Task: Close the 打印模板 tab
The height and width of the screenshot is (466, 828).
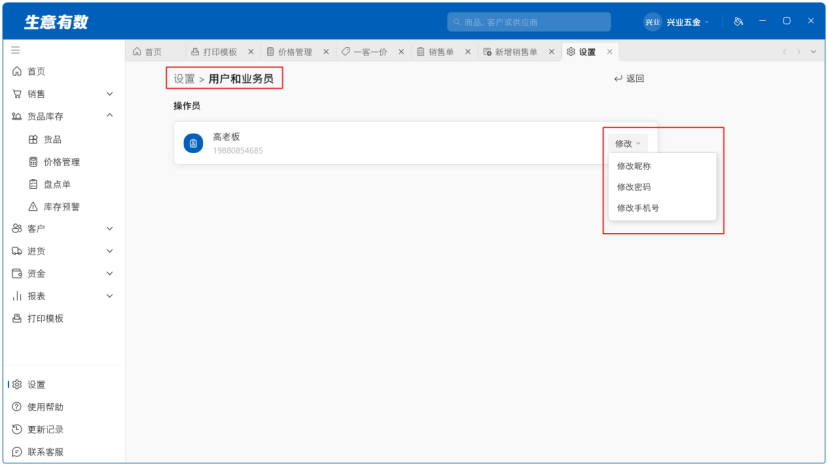Action: click(x=251, y=52)
